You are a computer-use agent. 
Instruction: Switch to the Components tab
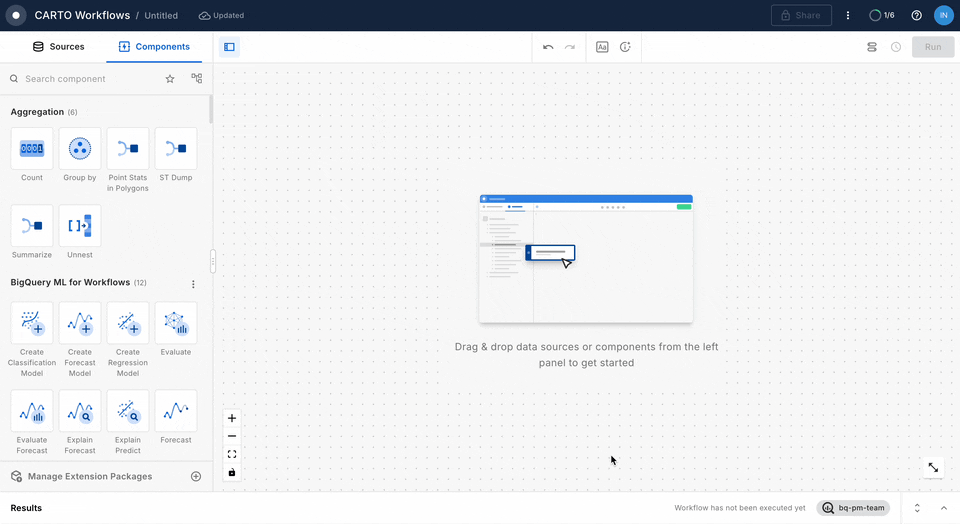154,47
